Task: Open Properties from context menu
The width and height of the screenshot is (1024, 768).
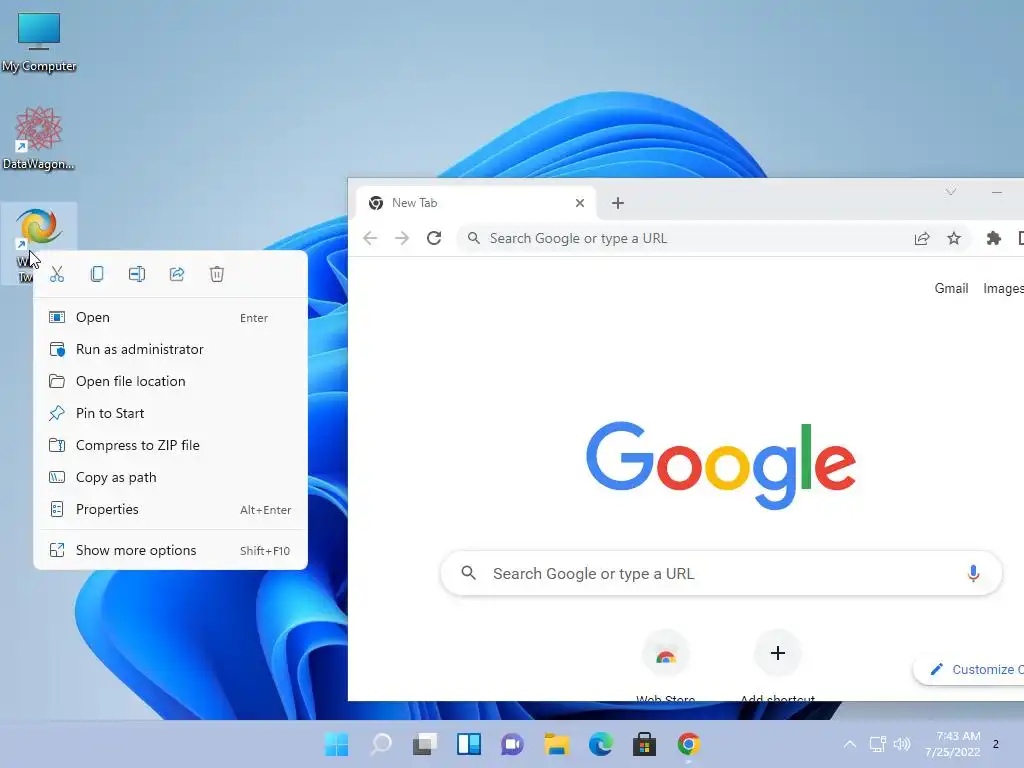Action: click(x=170, y=509)
